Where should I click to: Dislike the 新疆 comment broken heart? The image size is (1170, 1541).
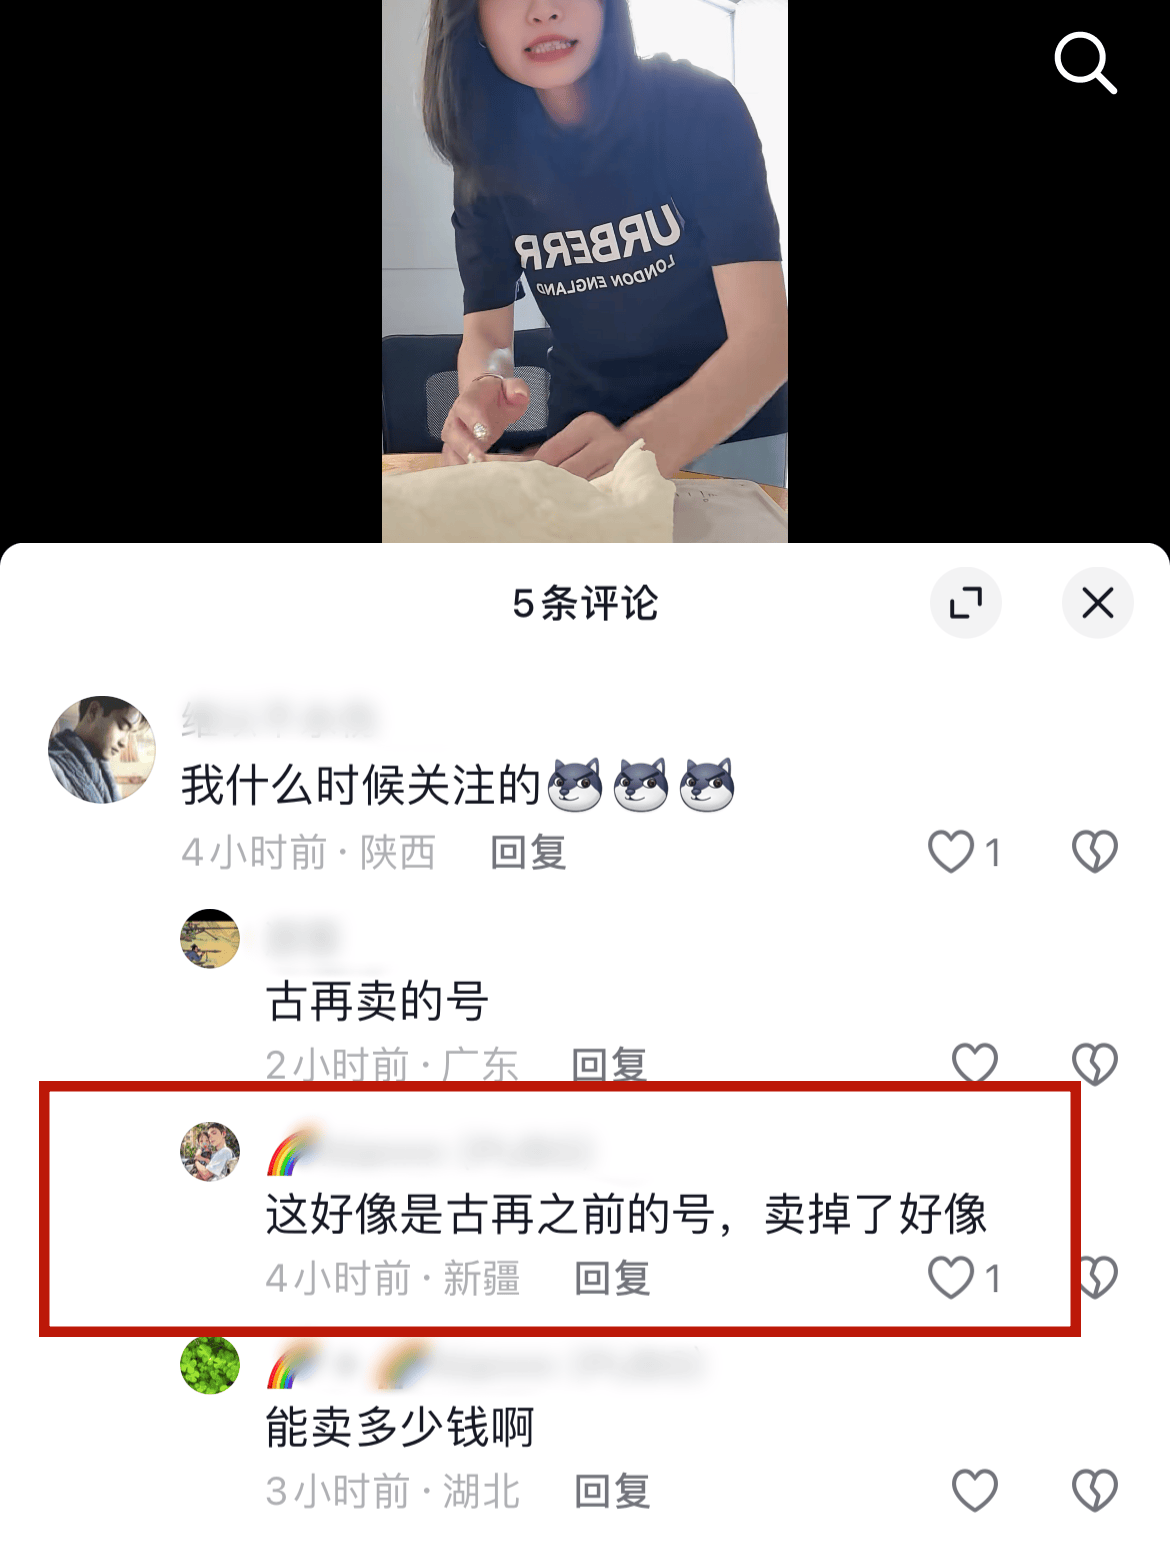click(1097, 1277)
